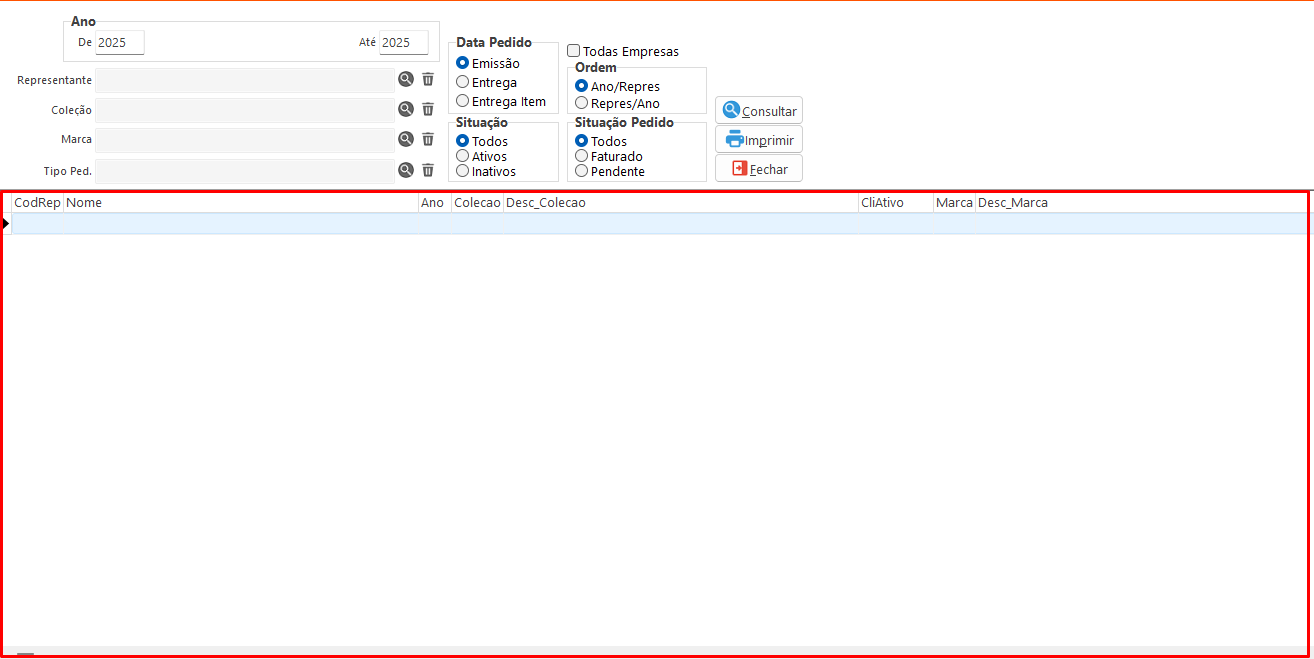Viewport: 1314px width, 659px height.
Task: Click the trash icon beside Coleção
Action: (428, 110)
